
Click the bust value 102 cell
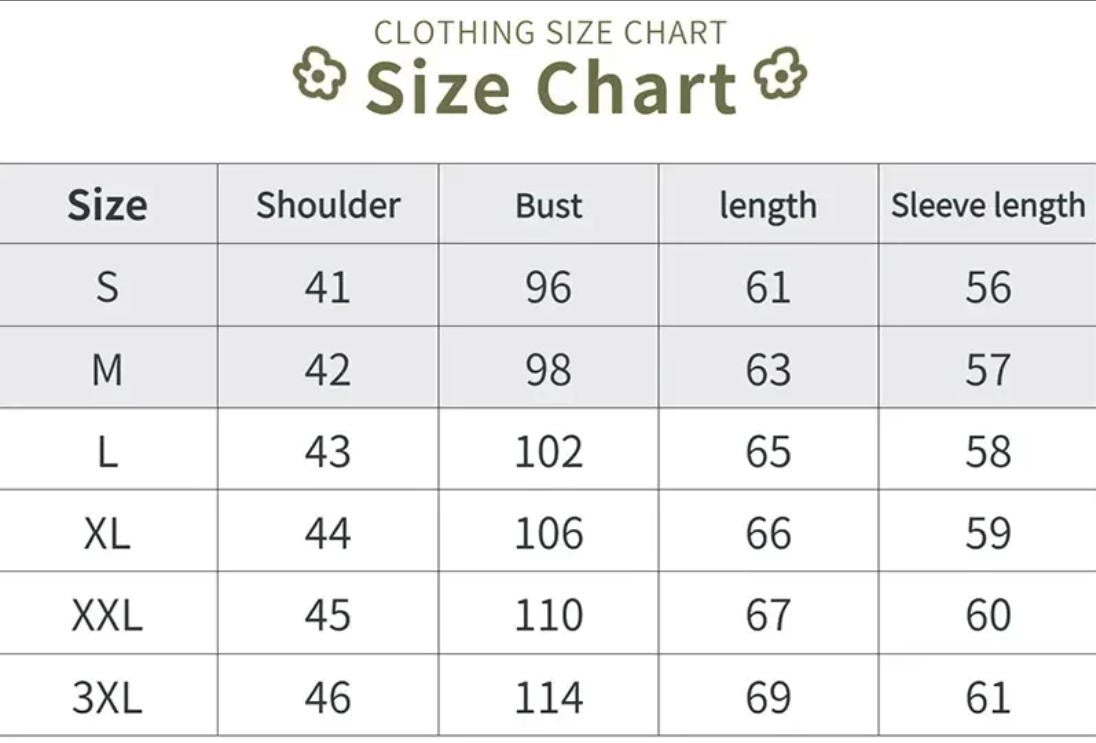[x=549, y=452]
